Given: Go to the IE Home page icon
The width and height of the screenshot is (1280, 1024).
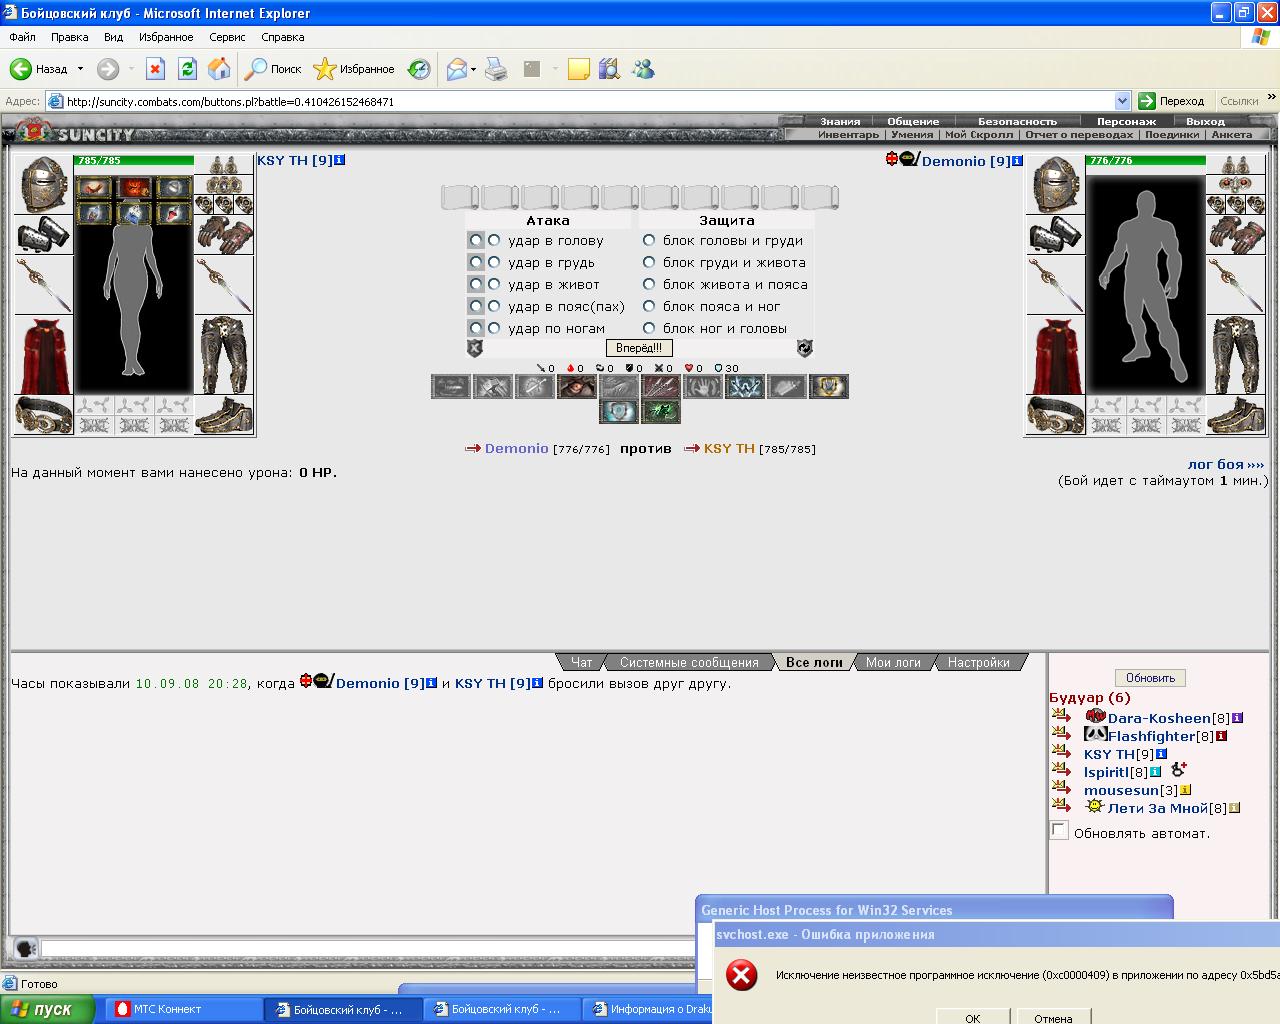Looking at the screenshot, I should click(x=219, y=69).
